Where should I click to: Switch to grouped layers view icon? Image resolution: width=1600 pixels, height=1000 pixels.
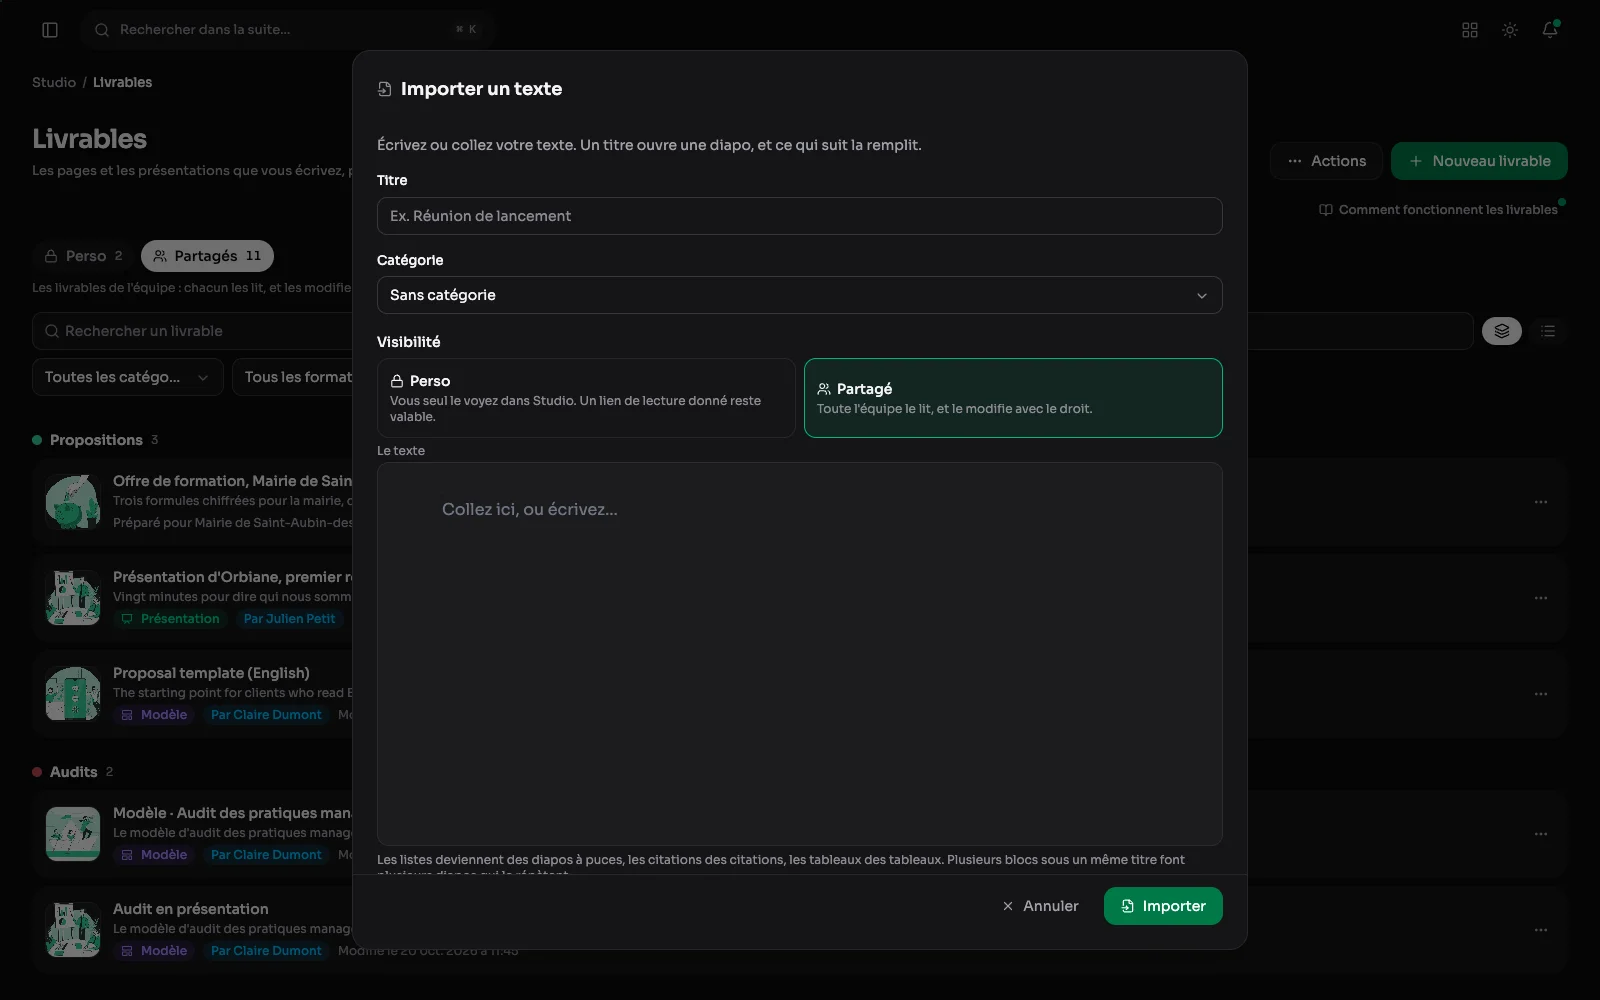pyautogui.click(x=1502, y=331)
